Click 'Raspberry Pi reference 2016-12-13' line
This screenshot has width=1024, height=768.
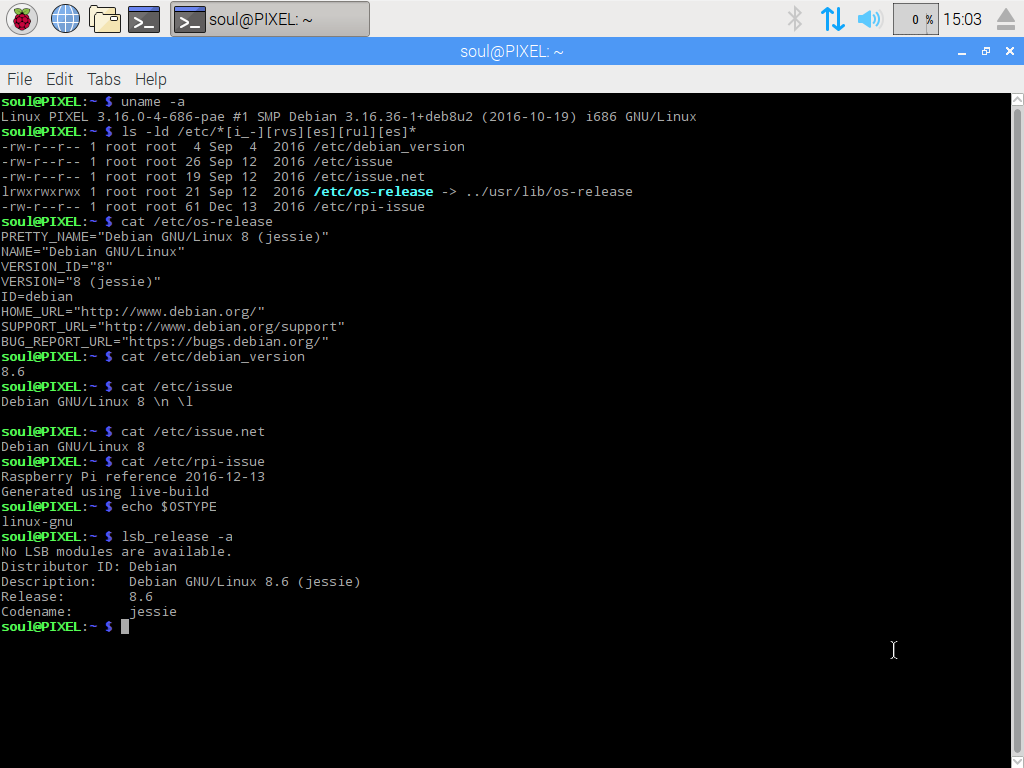pyautogui.click(x=133, y=476)
